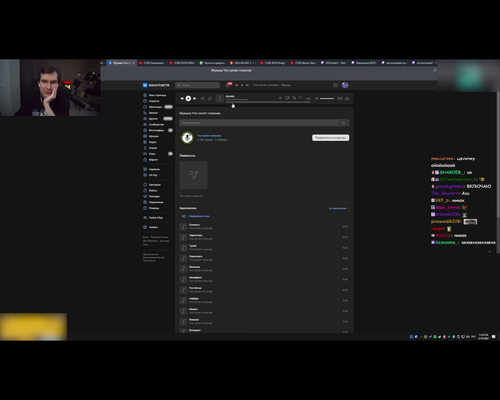Click the taskbar clock and date
Viewport: 500px width, 400px height.
[x=483, y=337]
